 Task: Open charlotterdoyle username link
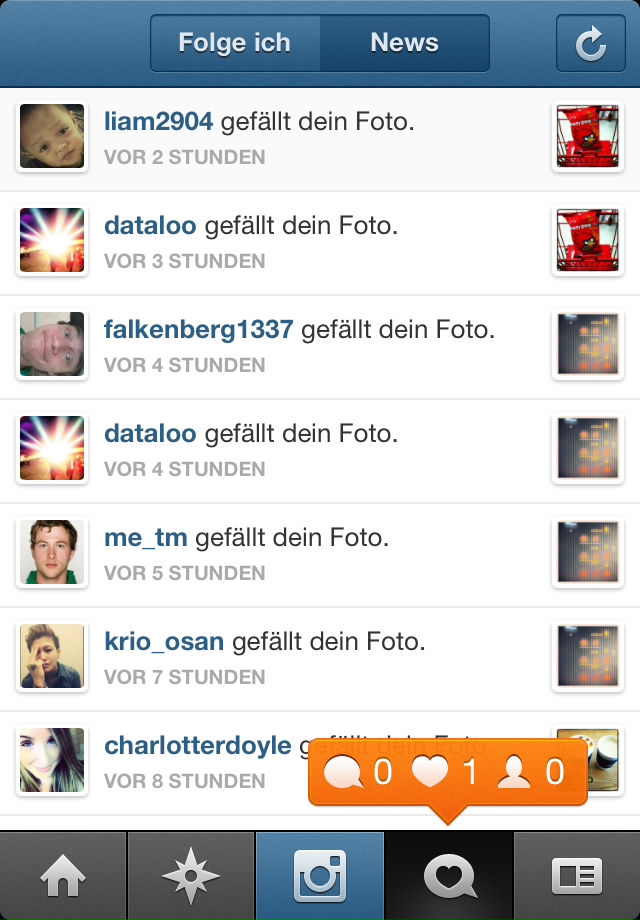point(198,745)
